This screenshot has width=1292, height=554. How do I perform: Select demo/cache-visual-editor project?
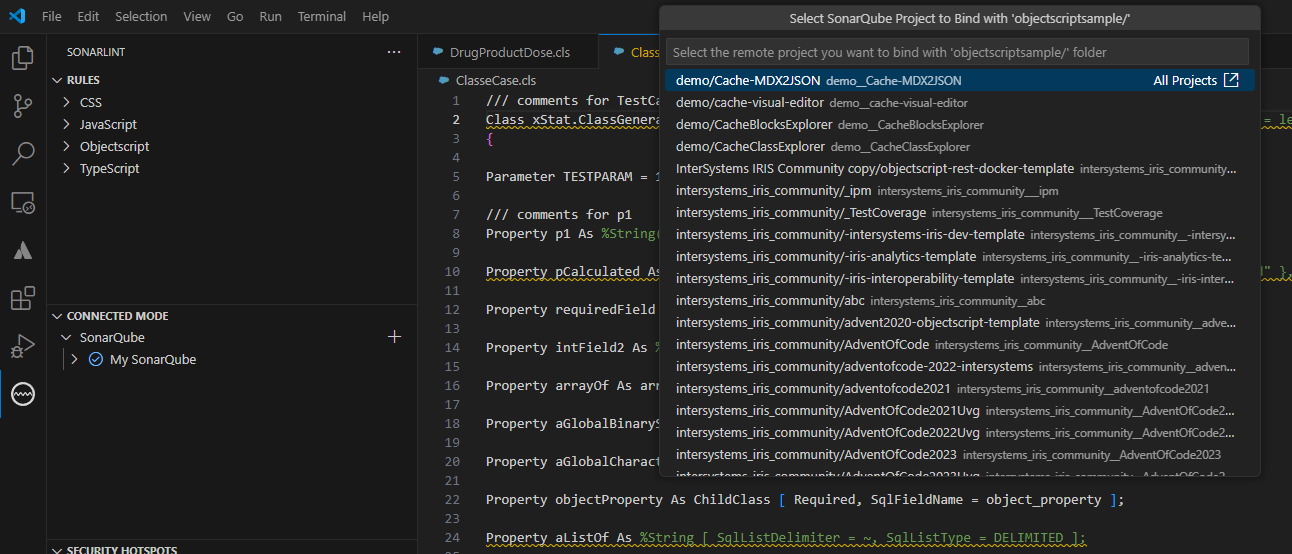(x=960, y=102)
